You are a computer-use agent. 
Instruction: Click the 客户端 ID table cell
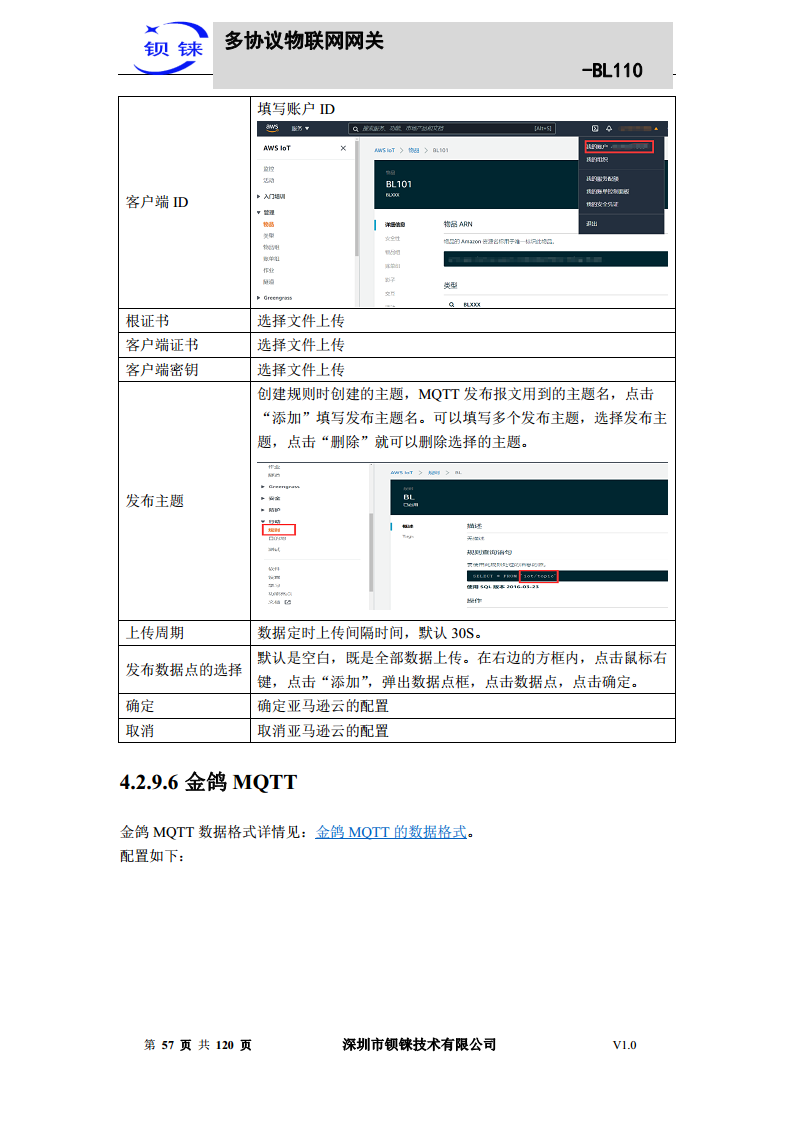point(185,203)
